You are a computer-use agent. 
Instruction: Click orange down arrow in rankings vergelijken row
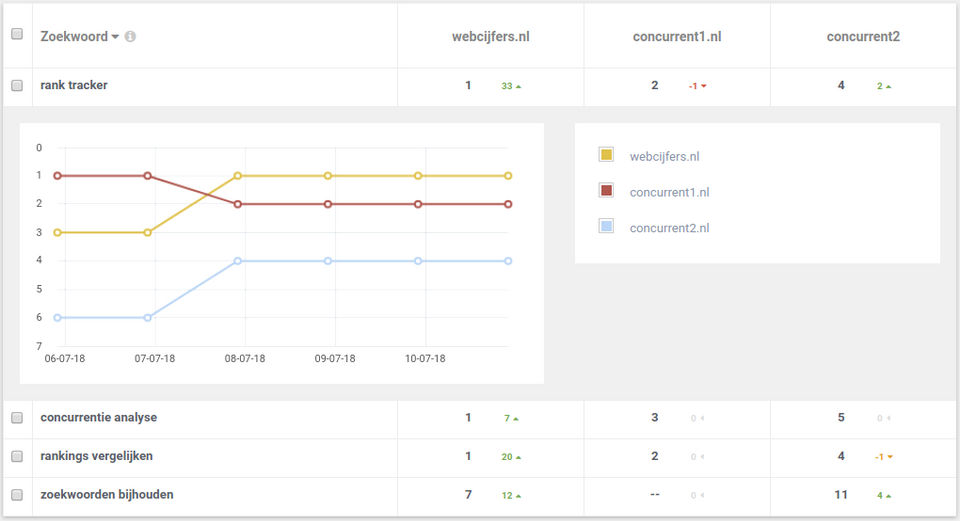click(x=890, y=457)
